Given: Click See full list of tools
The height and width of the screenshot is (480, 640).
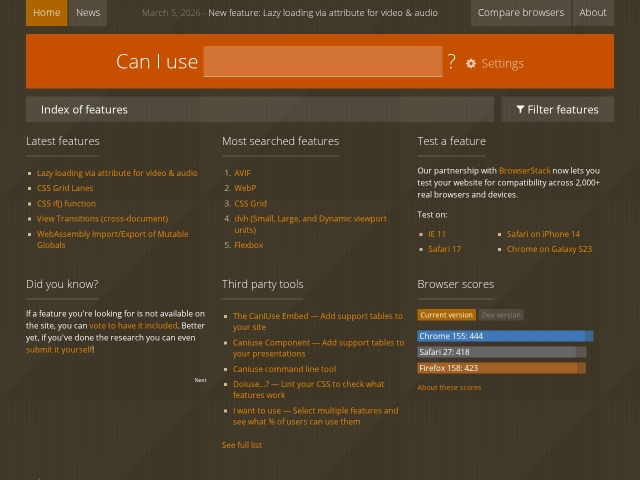Looking at the screenshot, I should coord(242,445).
